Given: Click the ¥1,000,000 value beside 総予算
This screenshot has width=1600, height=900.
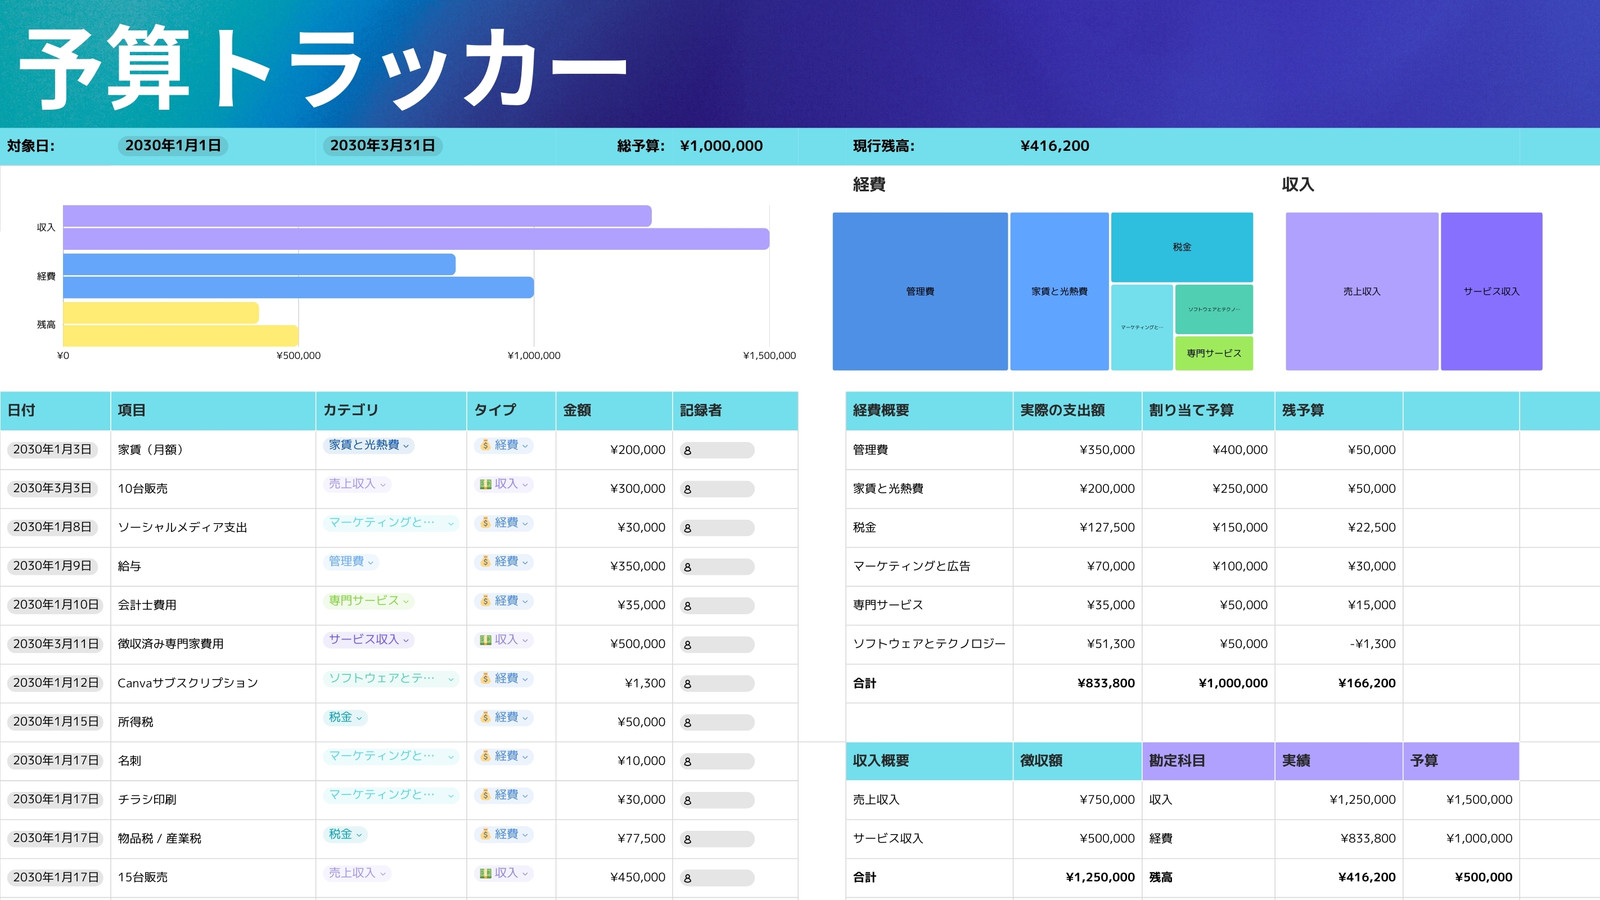Looking at the screenshot, I should [x=721, y=146].
